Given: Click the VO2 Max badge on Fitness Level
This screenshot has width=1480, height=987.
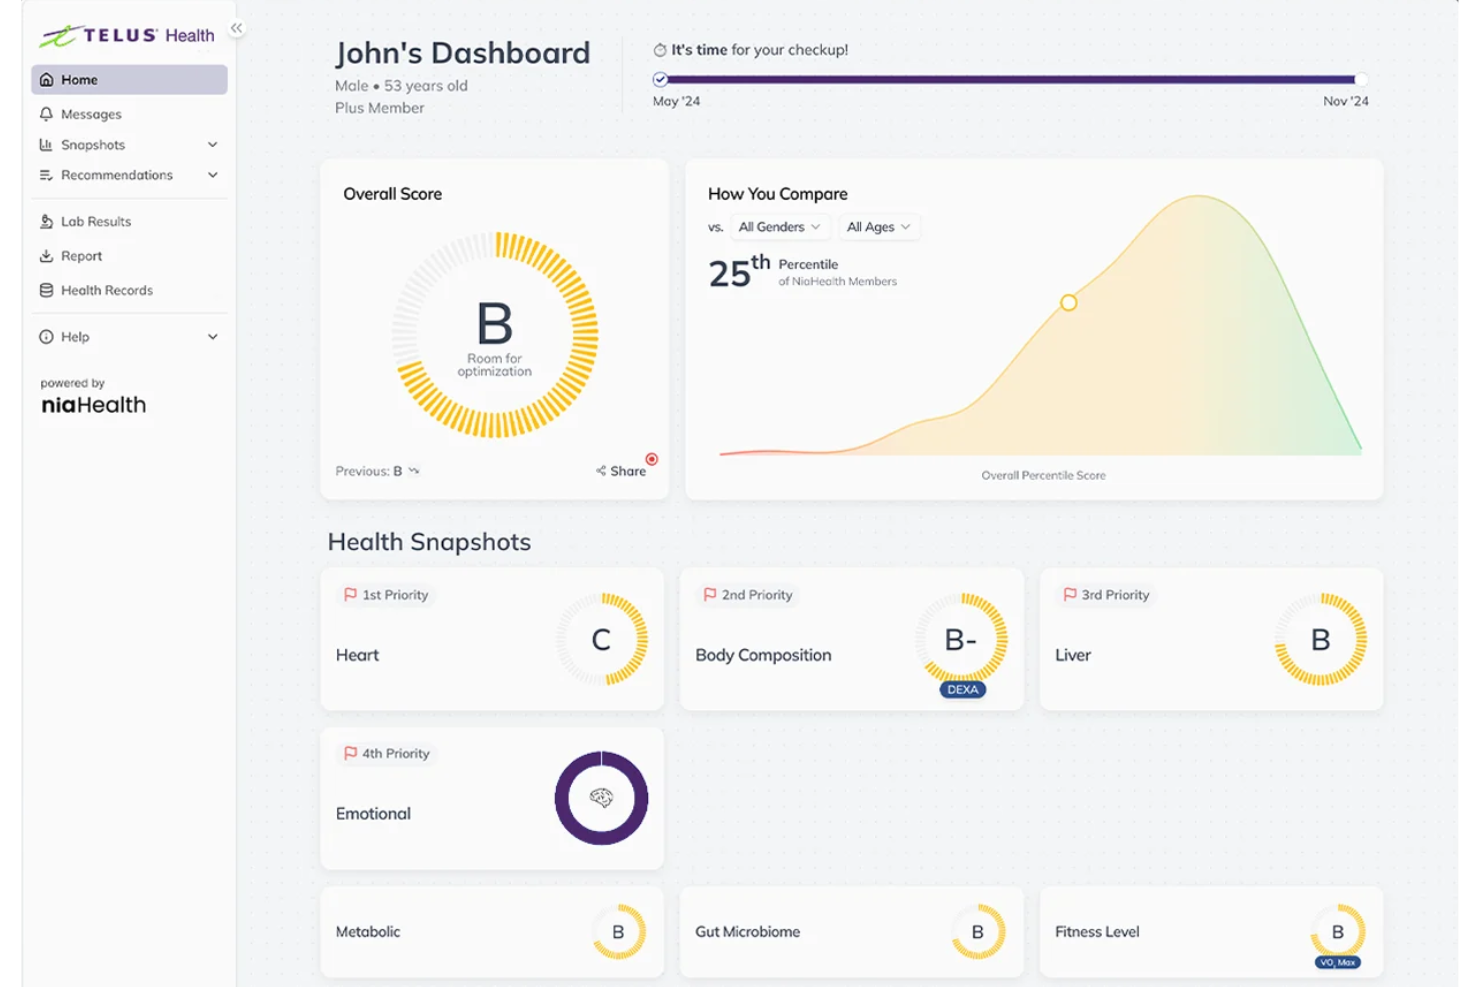Looking at the screenshot, I should point(1338,962).
